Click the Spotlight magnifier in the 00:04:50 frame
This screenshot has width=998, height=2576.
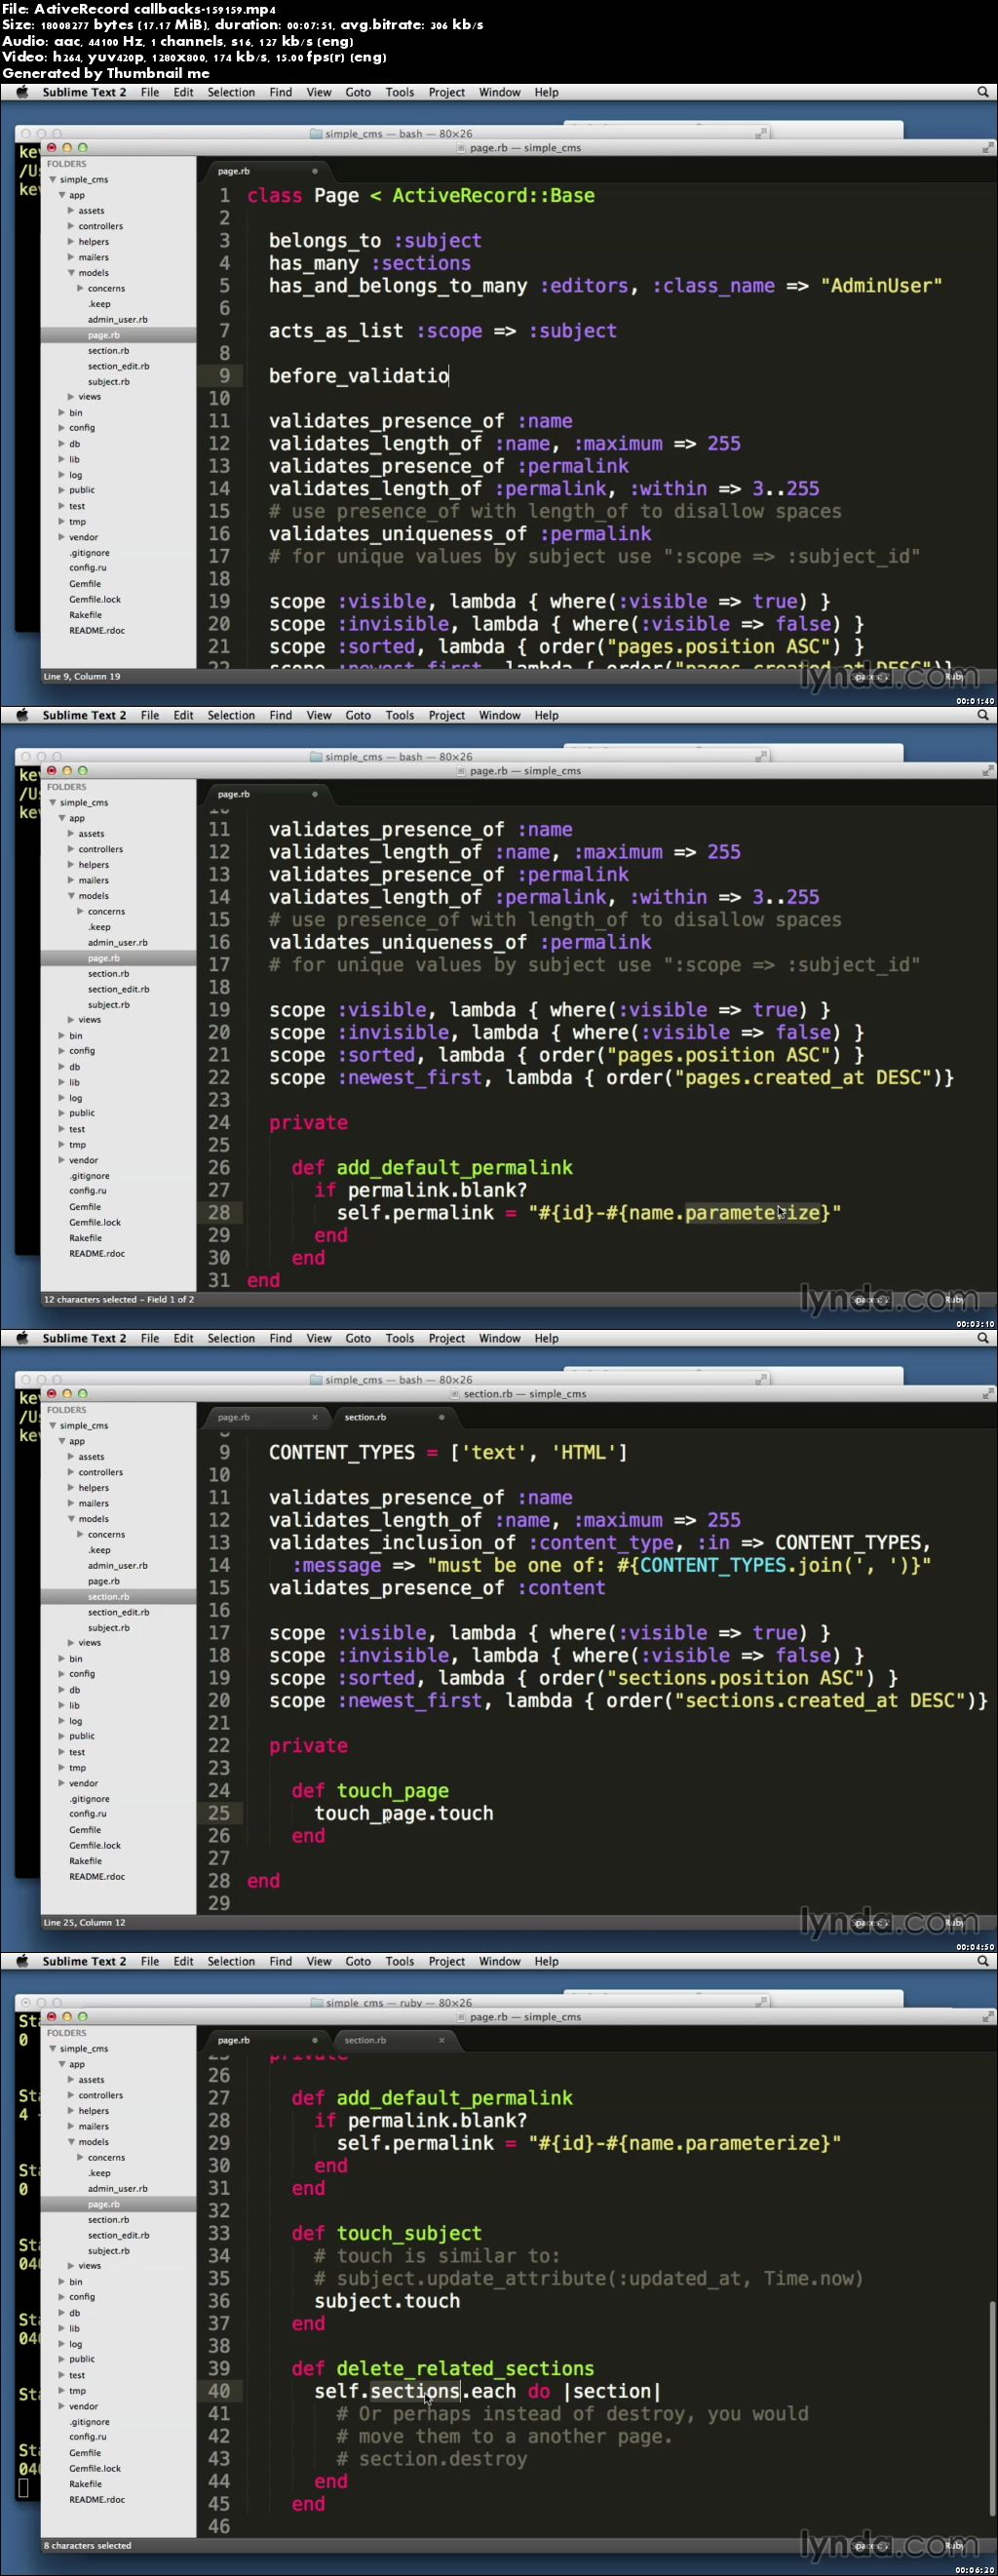(982, 1338)
